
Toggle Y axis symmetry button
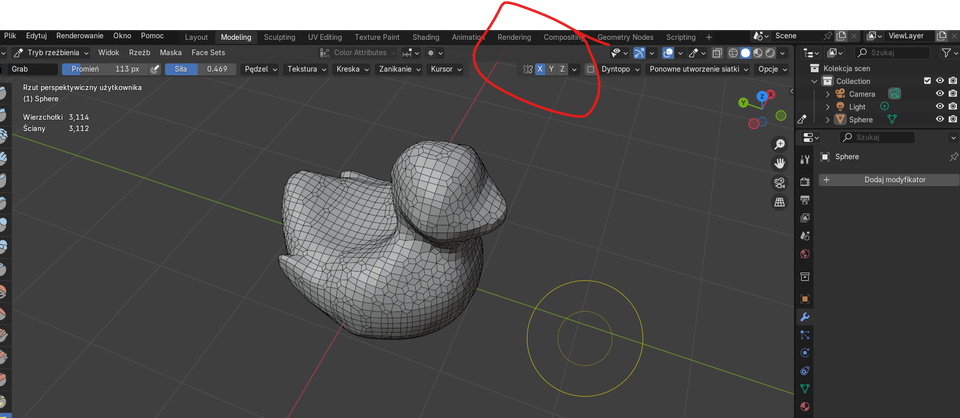pyautogui.click(x=551, y=69)
